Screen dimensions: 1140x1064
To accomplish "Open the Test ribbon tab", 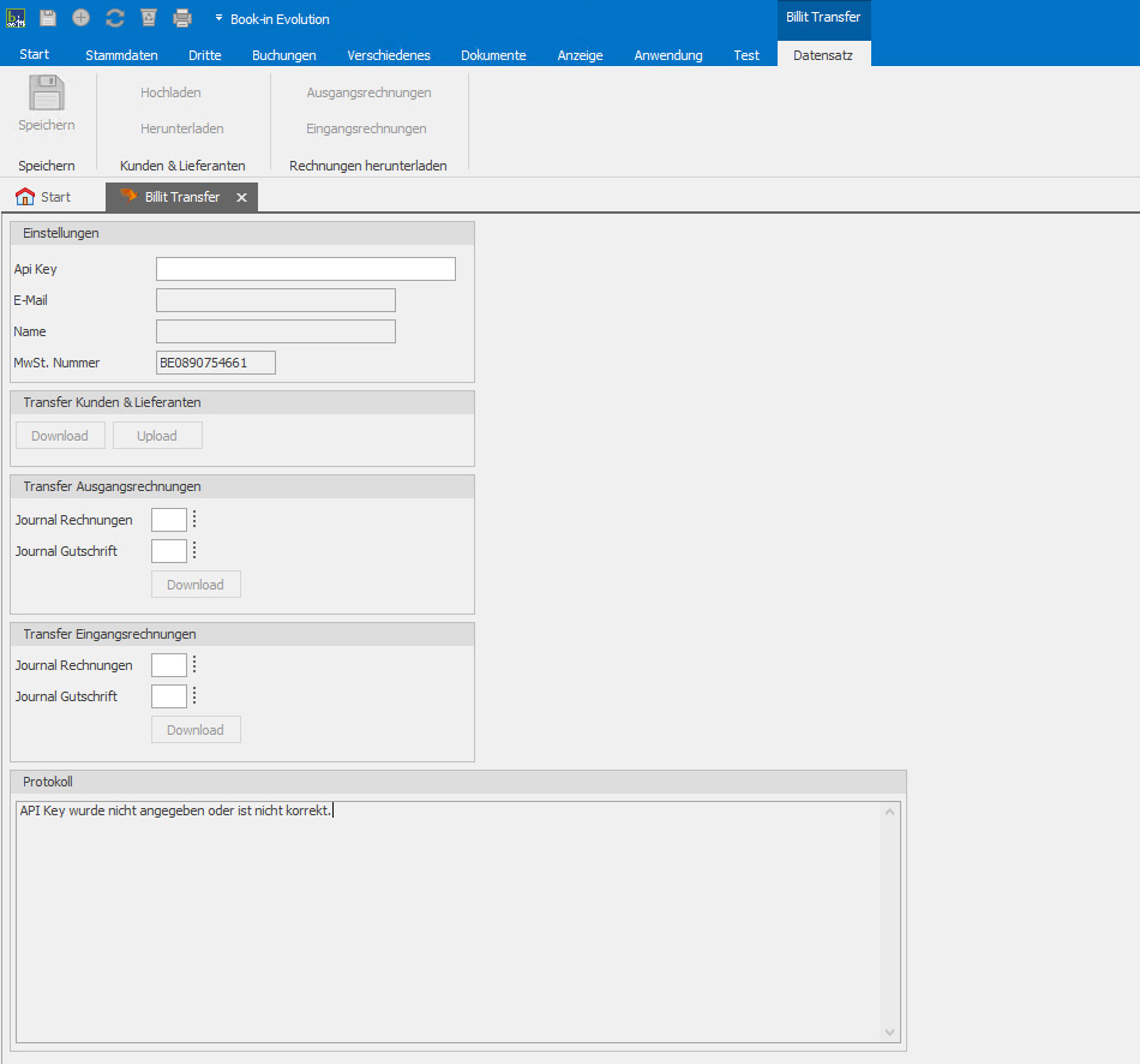I will (746, 55).
